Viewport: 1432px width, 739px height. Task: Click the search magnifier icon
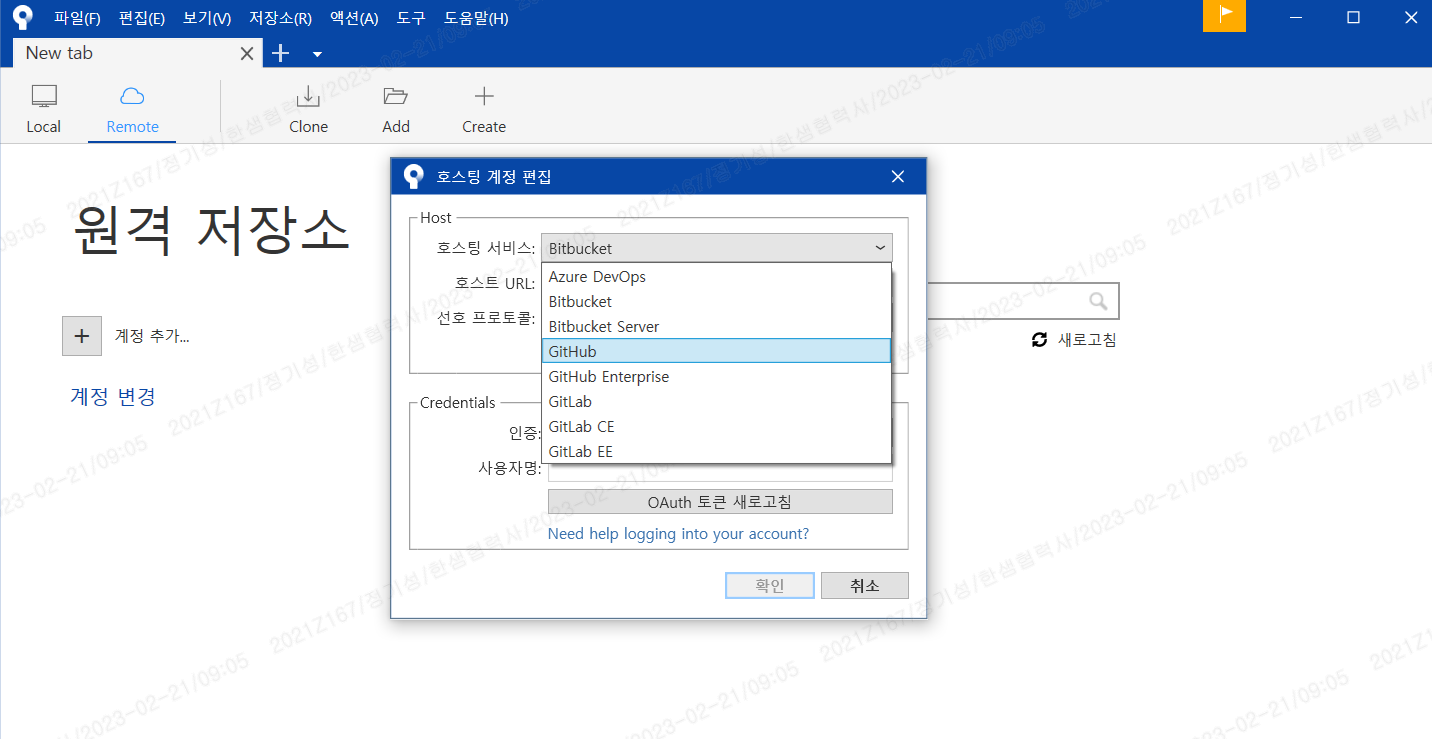click(1098, 301)
